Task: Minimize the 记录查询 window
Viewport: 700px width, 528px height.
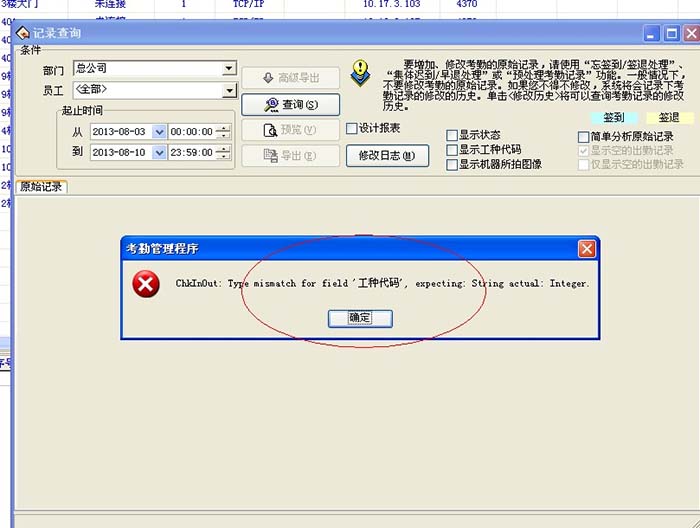Action: pyautogui.click(x=651, y=33)
